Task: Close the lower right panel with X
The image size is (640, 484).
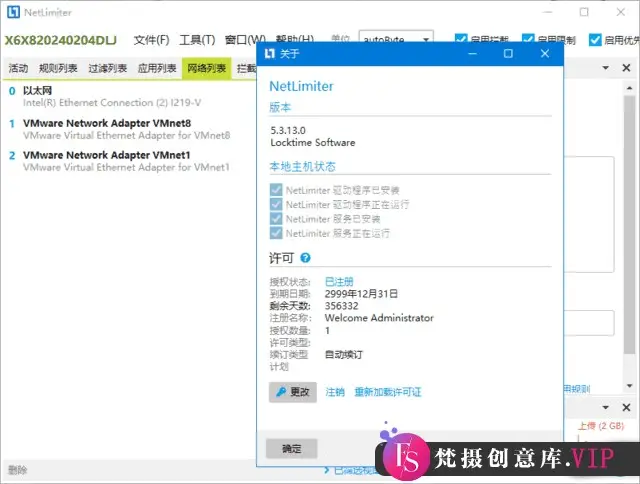Action: [x=626, y=407]
